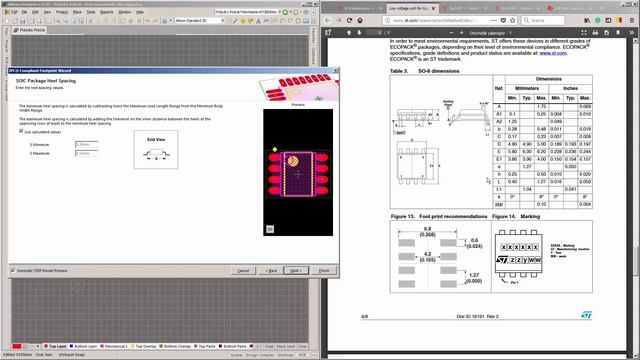Viewport: 640px width, 360px height.
Task: Click the preview 2D/3D toggle icon
Action: coord(270,229)
